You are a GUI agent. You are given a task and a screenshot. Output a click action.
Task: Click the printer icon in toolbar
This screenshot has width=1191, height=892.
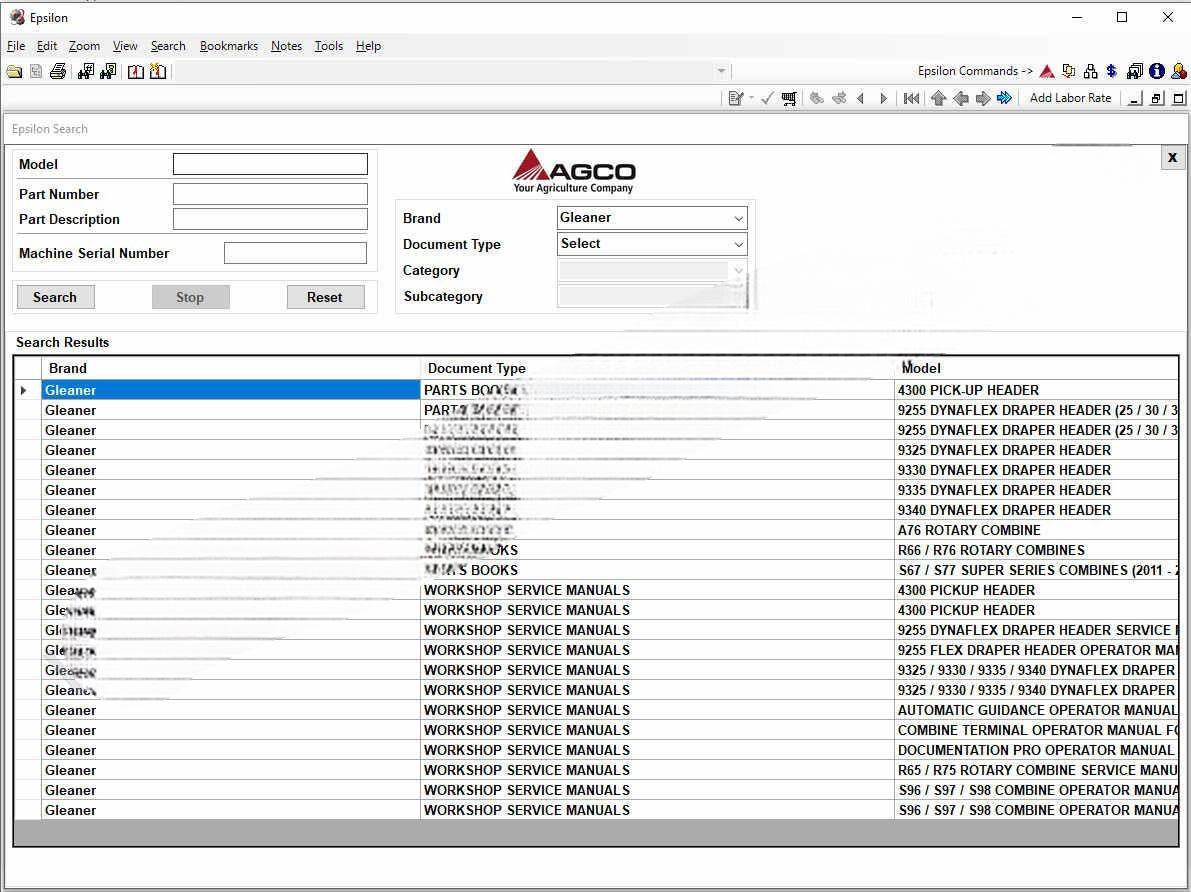coord(58,72)
